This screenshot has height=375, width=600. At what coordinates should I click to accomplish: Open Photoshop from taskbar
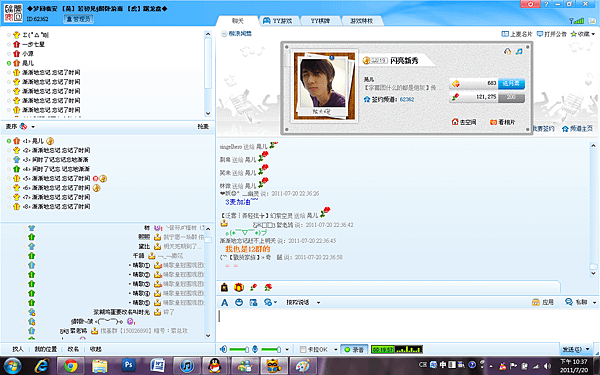[129, 366]
